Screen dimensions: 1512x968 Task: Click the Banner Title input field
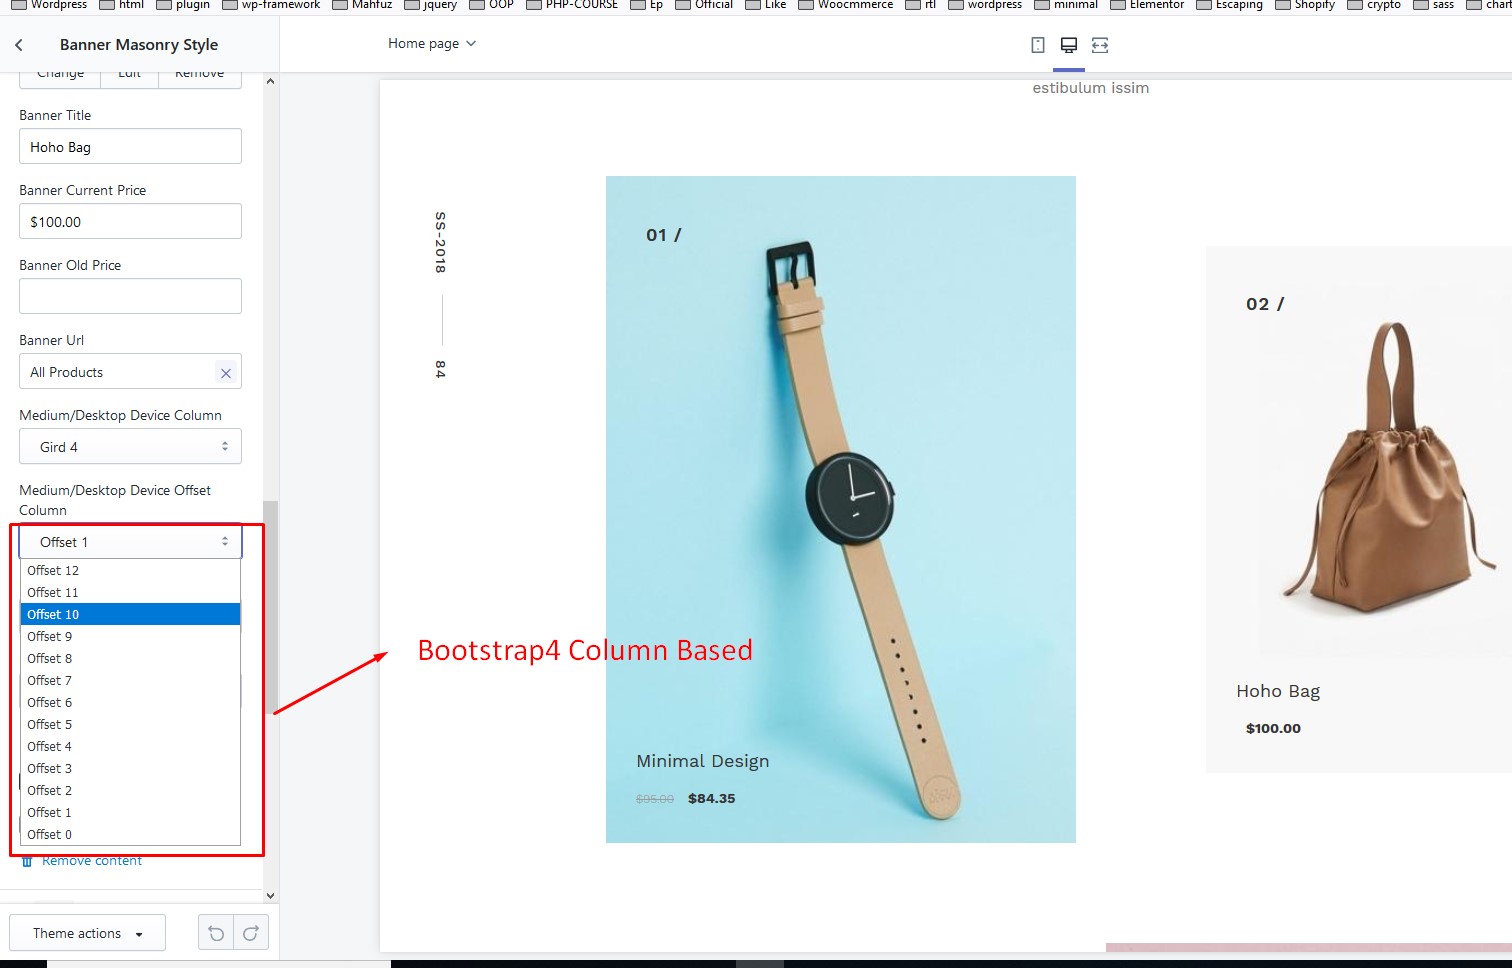pos(130,147)
